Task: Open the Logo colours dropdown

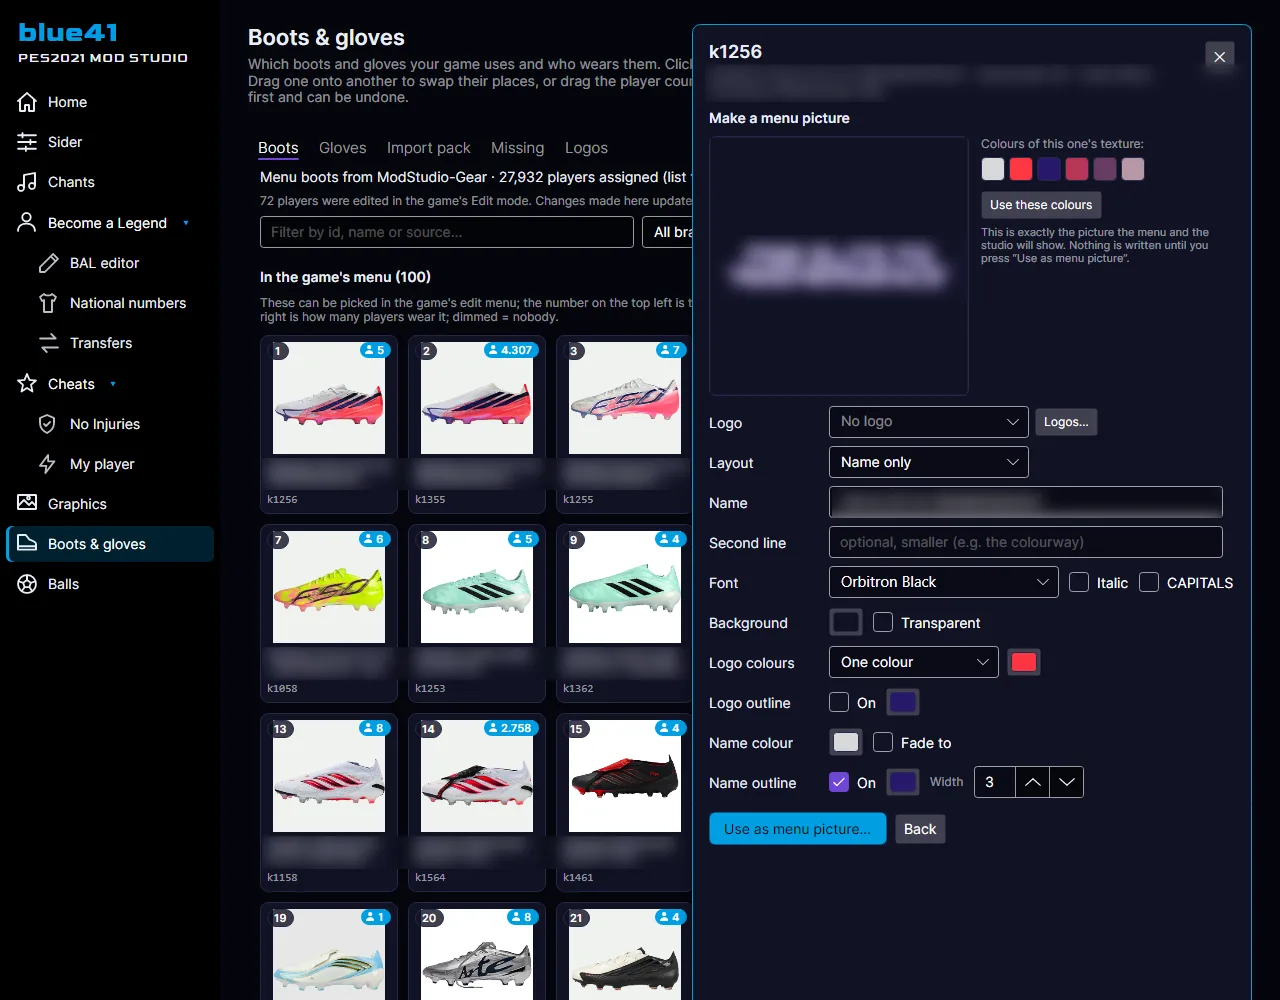Action: tap(914, 662)
